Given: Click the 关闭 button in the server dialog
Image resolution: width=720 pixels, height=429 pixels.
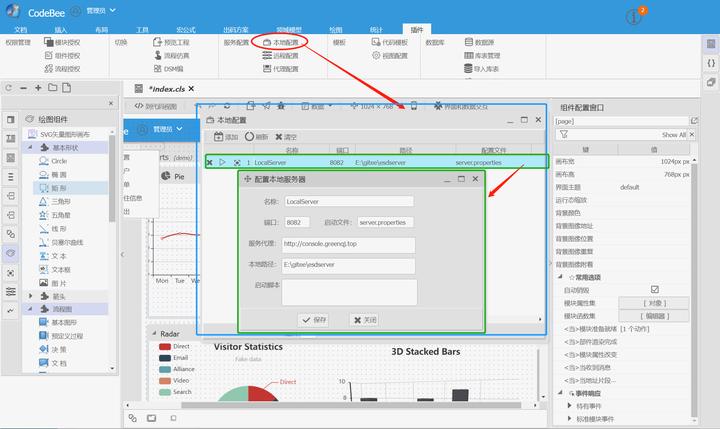Looking at the screenshot, I should tap(364, 320).
